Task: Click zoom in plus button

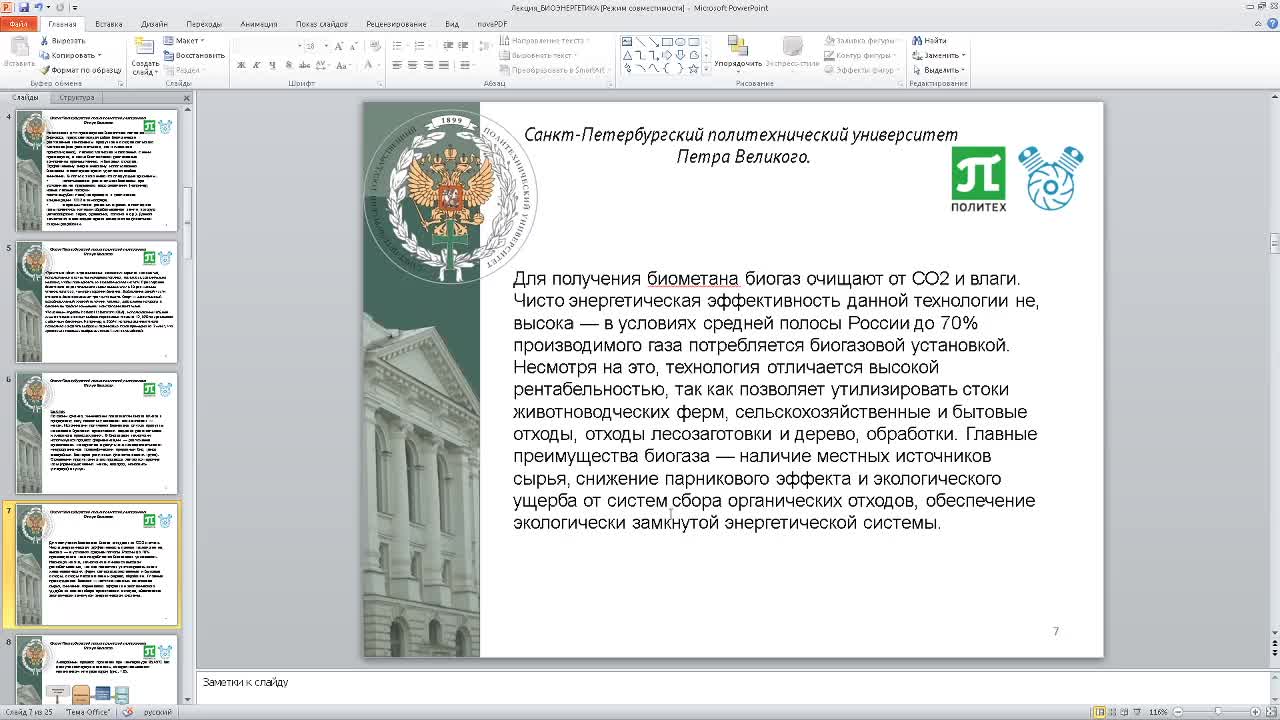Action: pos(1255,712)
